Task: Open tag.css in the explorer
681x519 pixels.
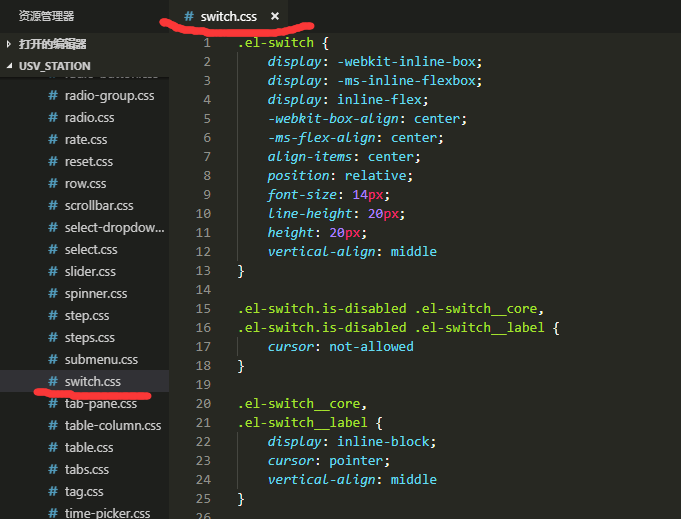Action: (x=84, y=492)
